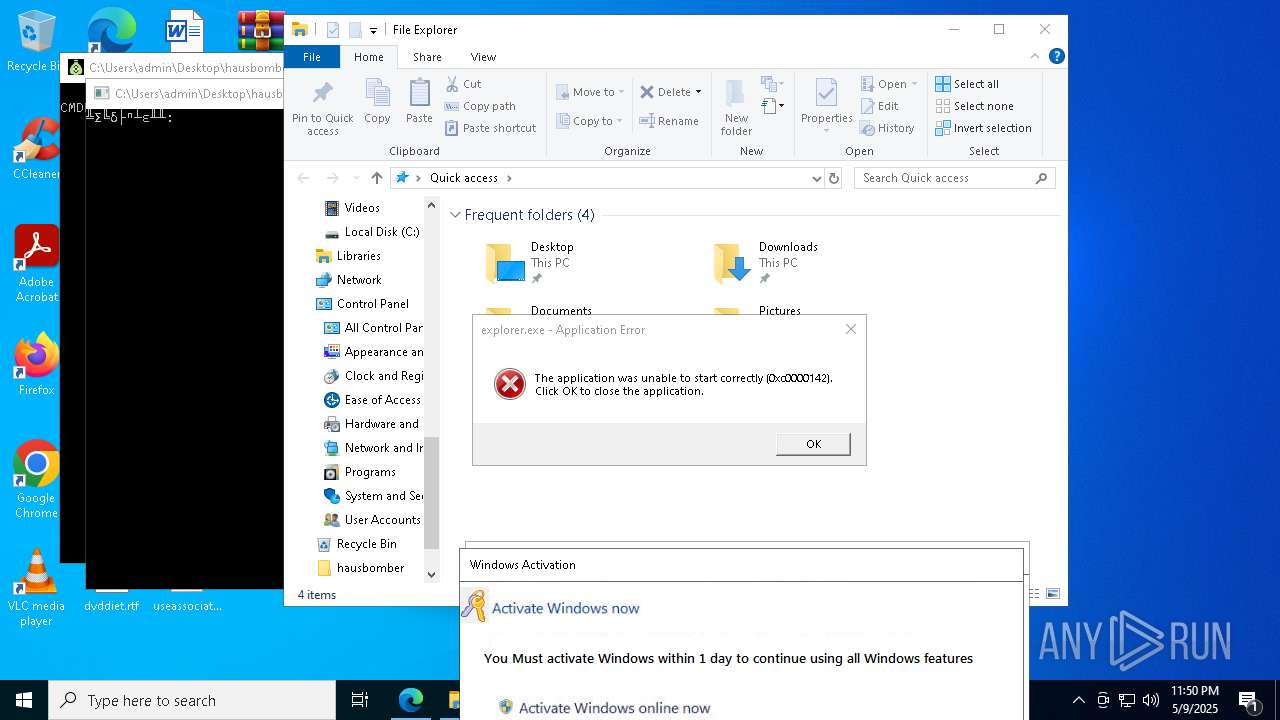Select Libraries in the navigation pane
The image size is (1280, 720).
[x=348, y=256]
